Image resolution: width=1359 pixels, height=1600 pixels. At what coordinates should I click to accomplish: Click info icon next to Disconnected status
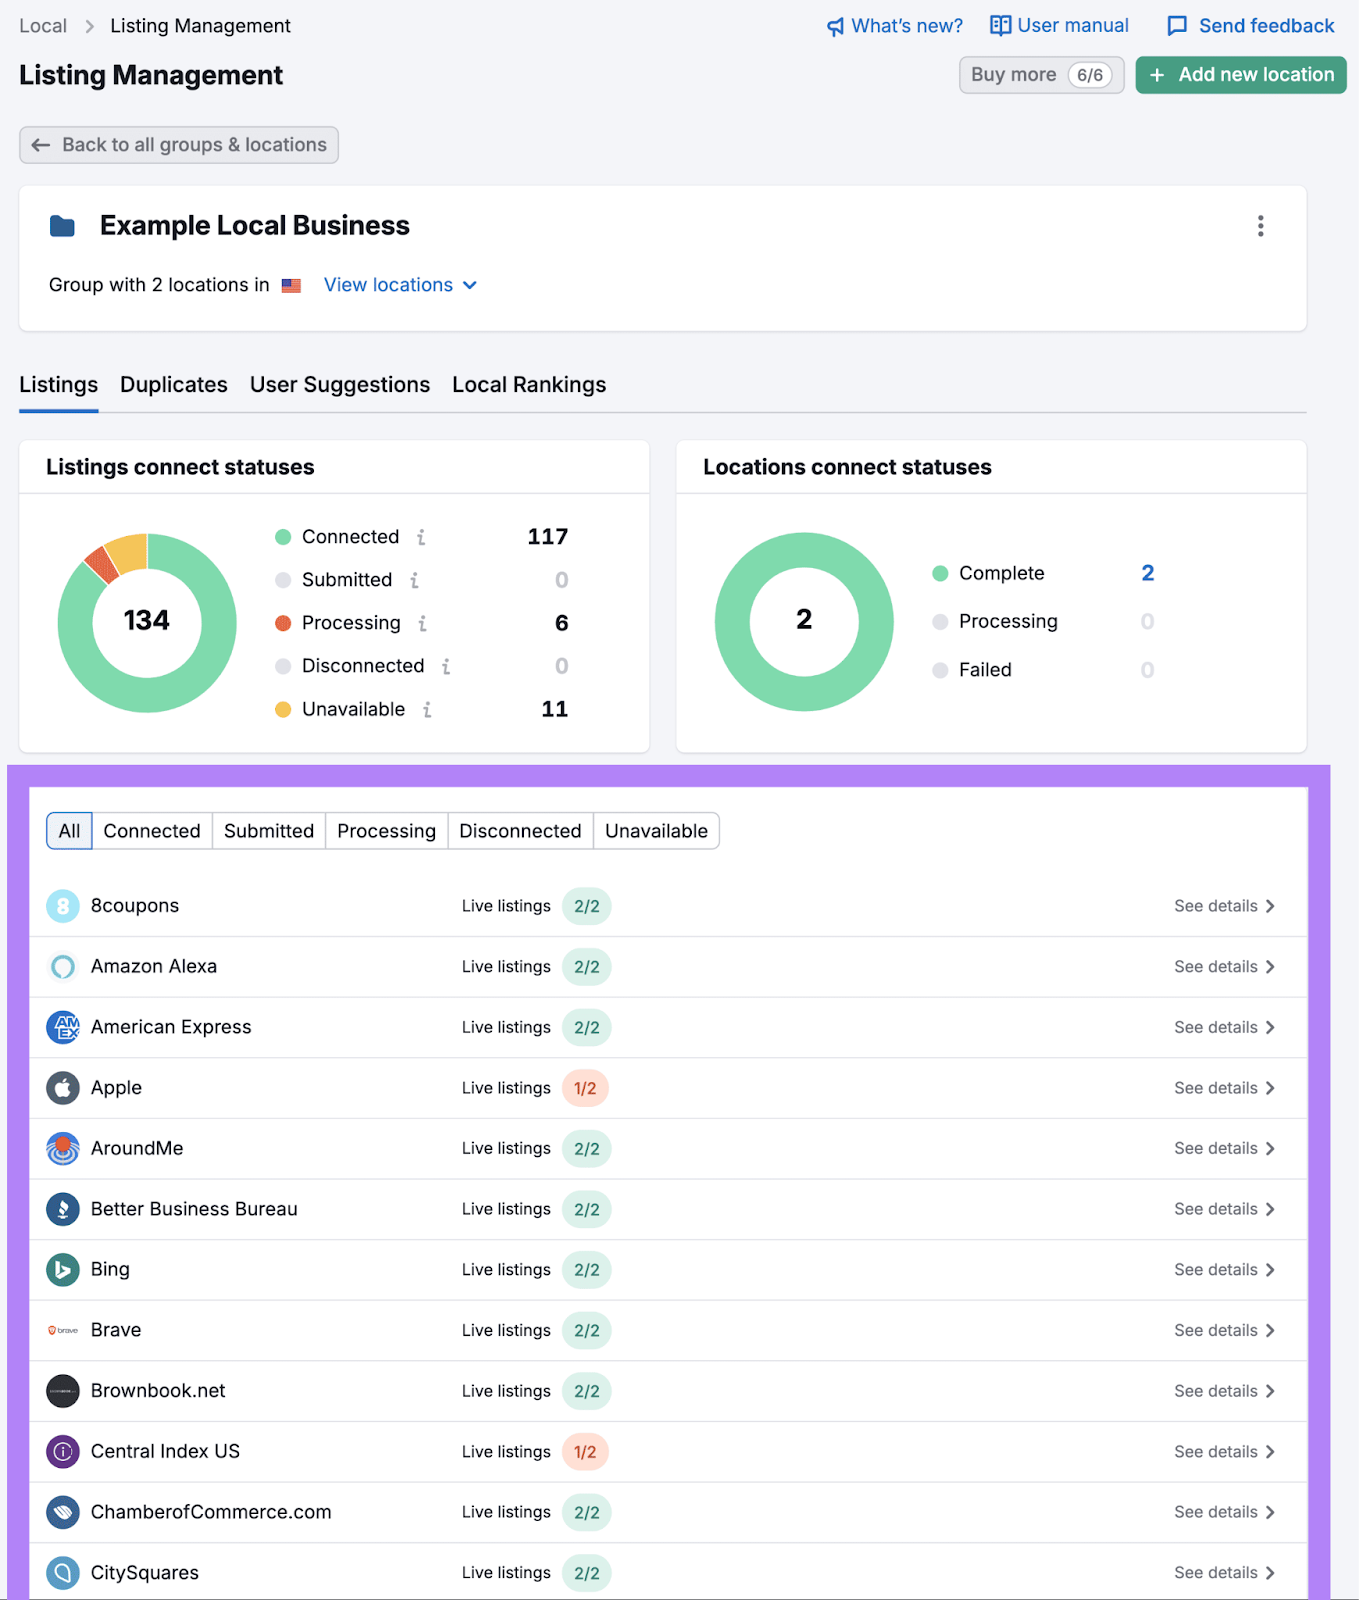click(x=446, y=666)
